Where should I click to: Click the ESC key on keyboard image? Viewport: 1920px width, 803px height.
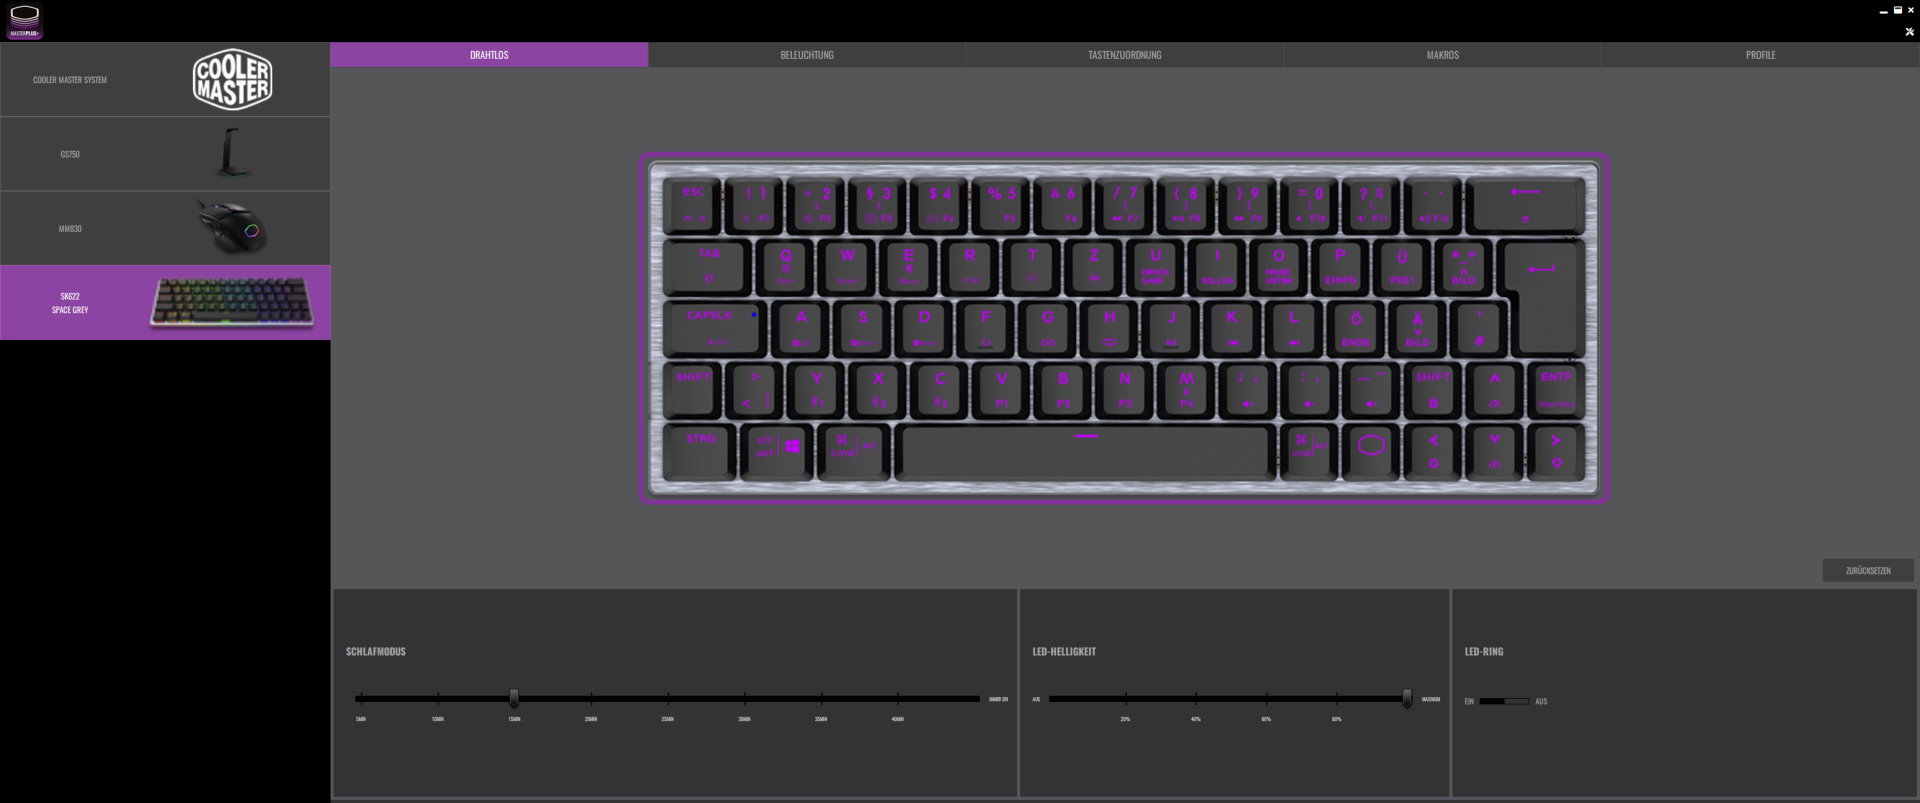pyautogui.click(x=693, y=204)
